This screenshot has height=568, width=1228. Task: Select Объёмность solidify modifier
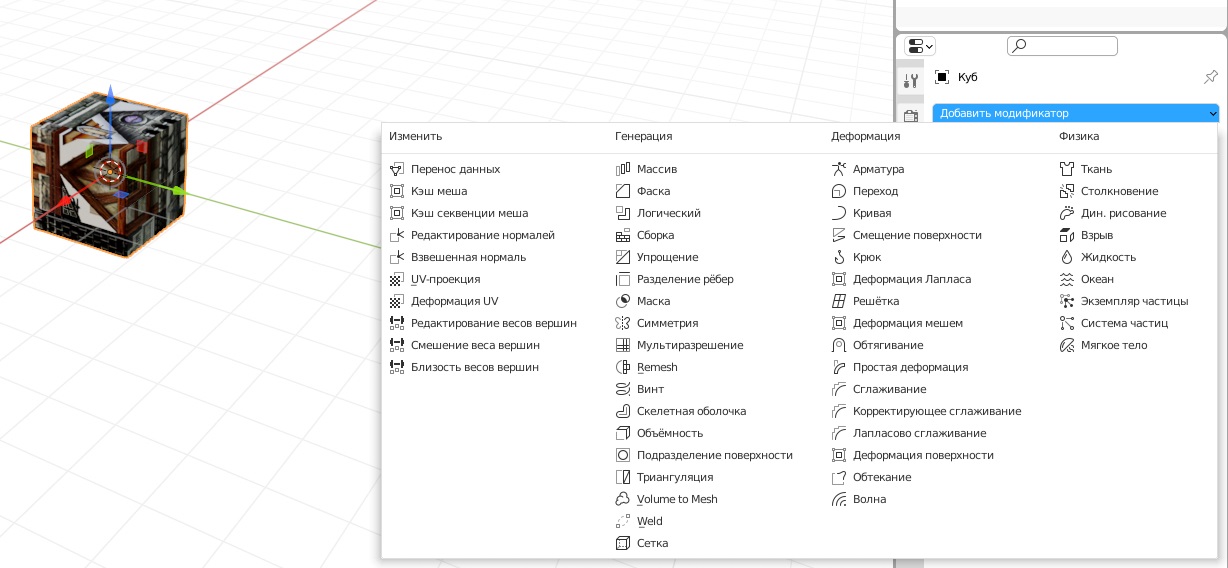pos(659,433)
